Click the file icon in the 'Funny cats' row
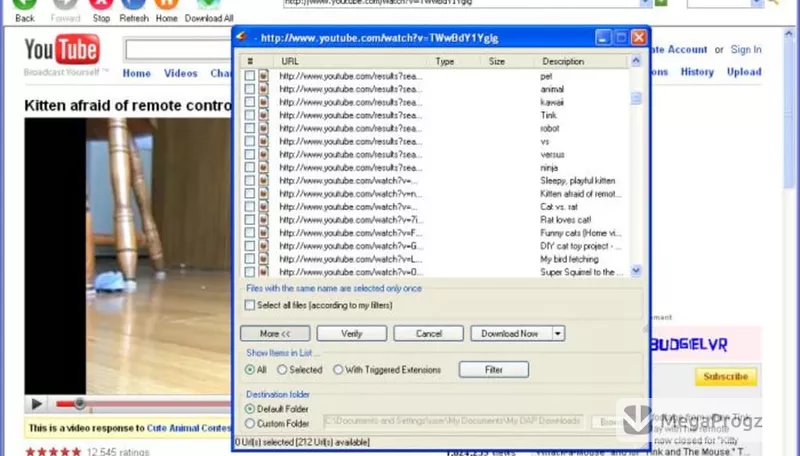800x456 pixels. [263, 233]
